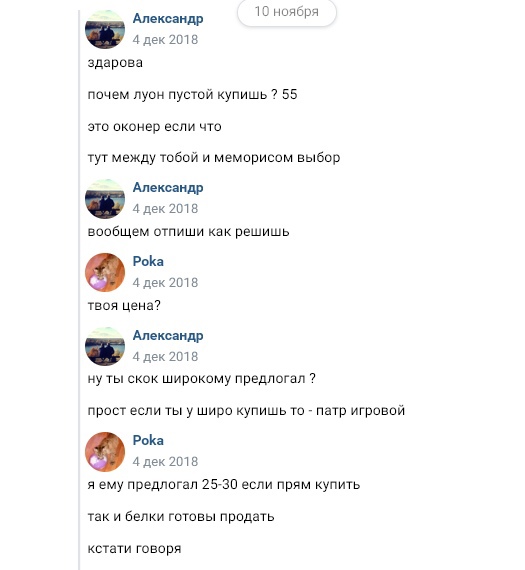Open Poka profile name above 'твоя цена?'

(148, 261)
